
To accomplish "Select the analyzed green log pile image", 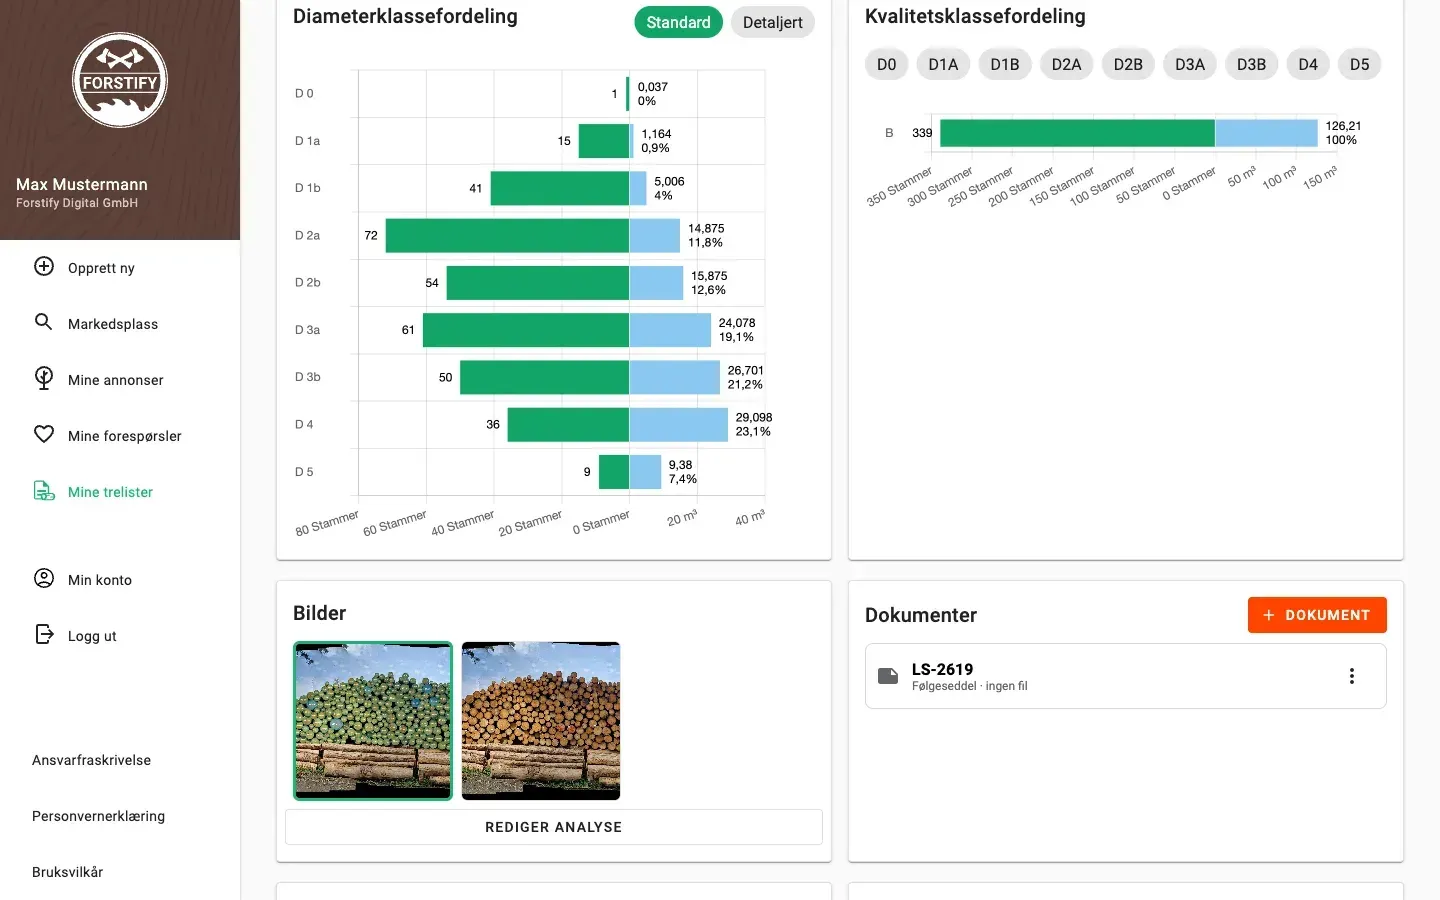I will [x=373, y=721].
